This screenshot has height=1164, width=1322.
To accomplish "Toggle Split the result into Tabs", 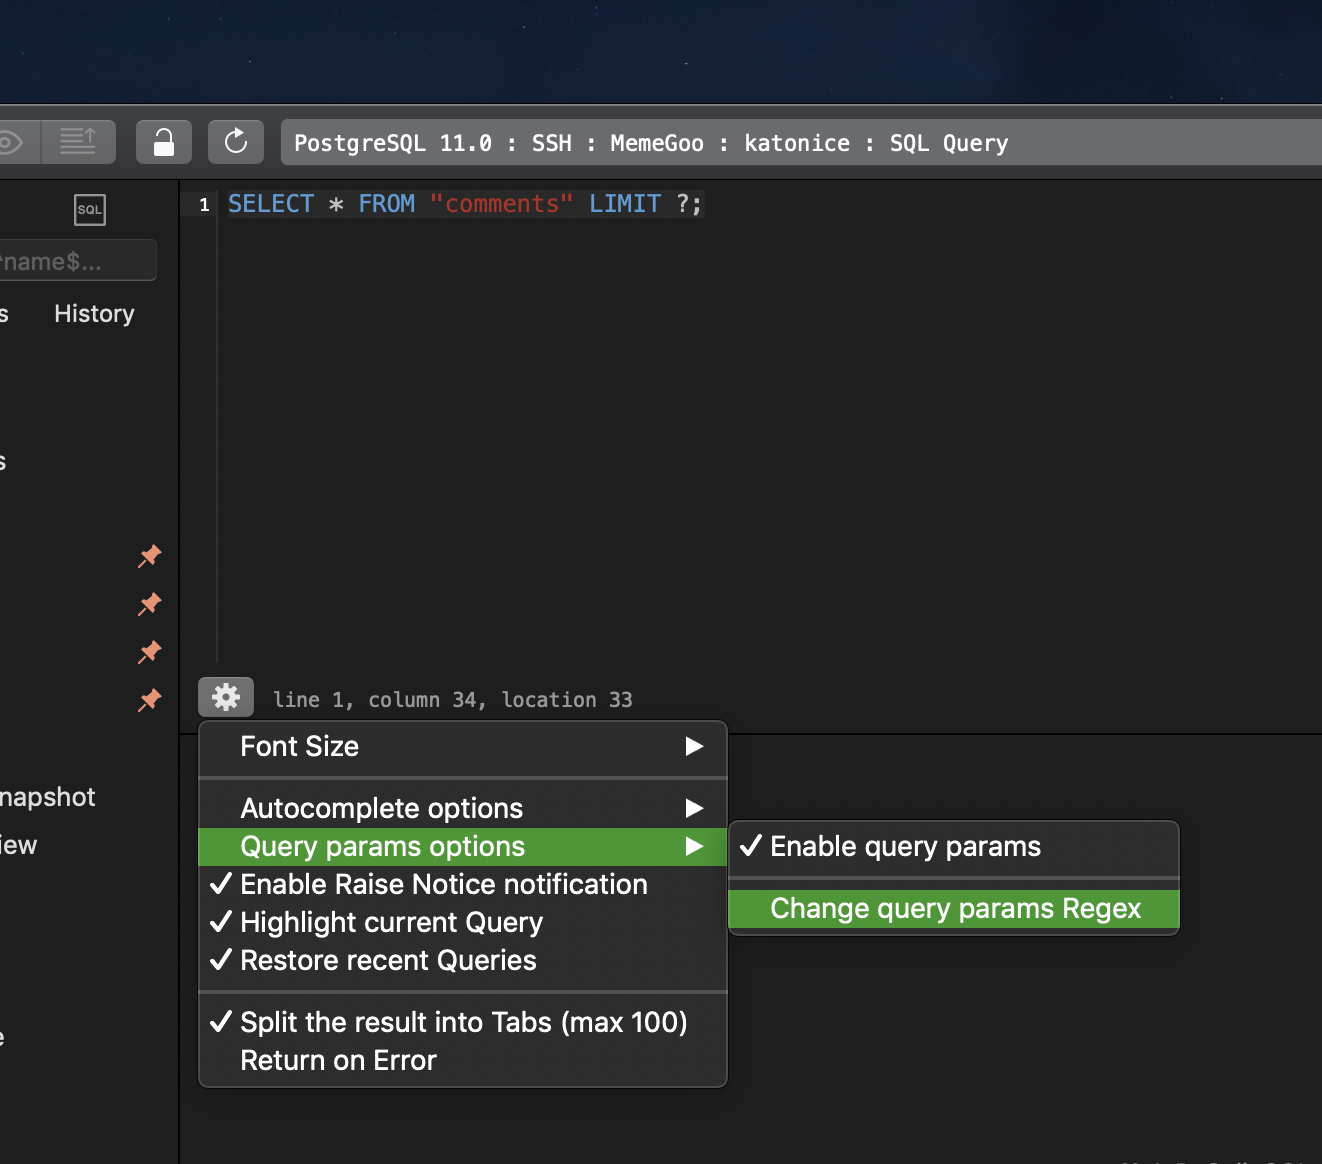I will (463, 1022).
